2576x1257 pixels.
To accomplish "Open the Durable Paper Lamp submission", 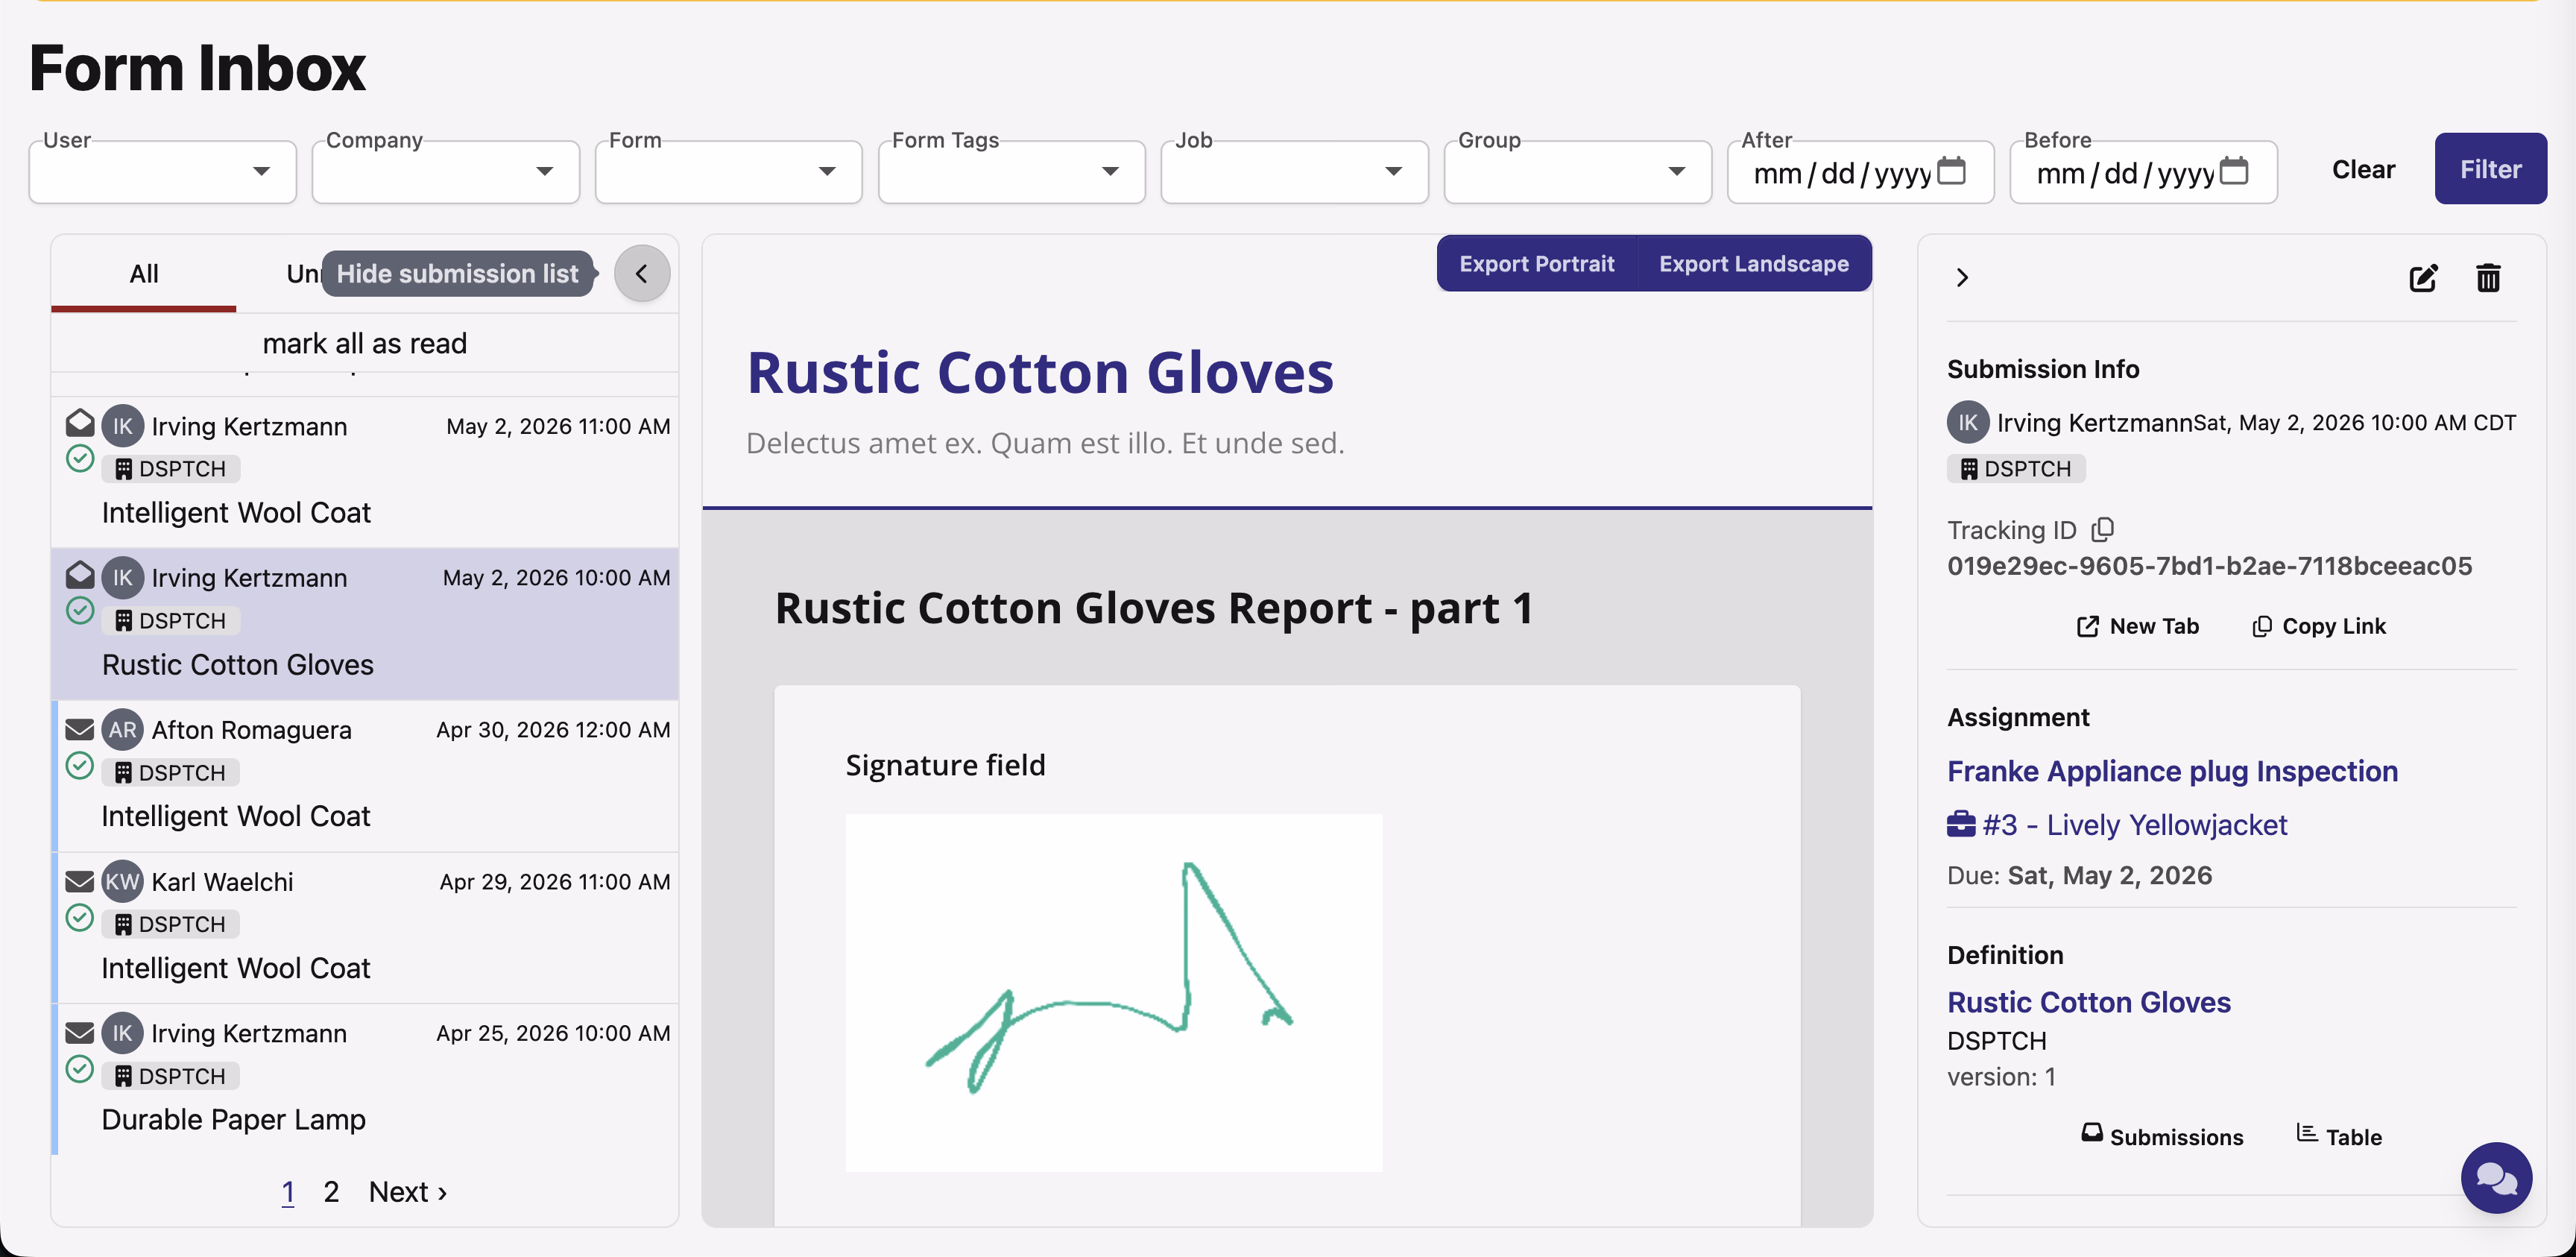I will click(367, 1079).
